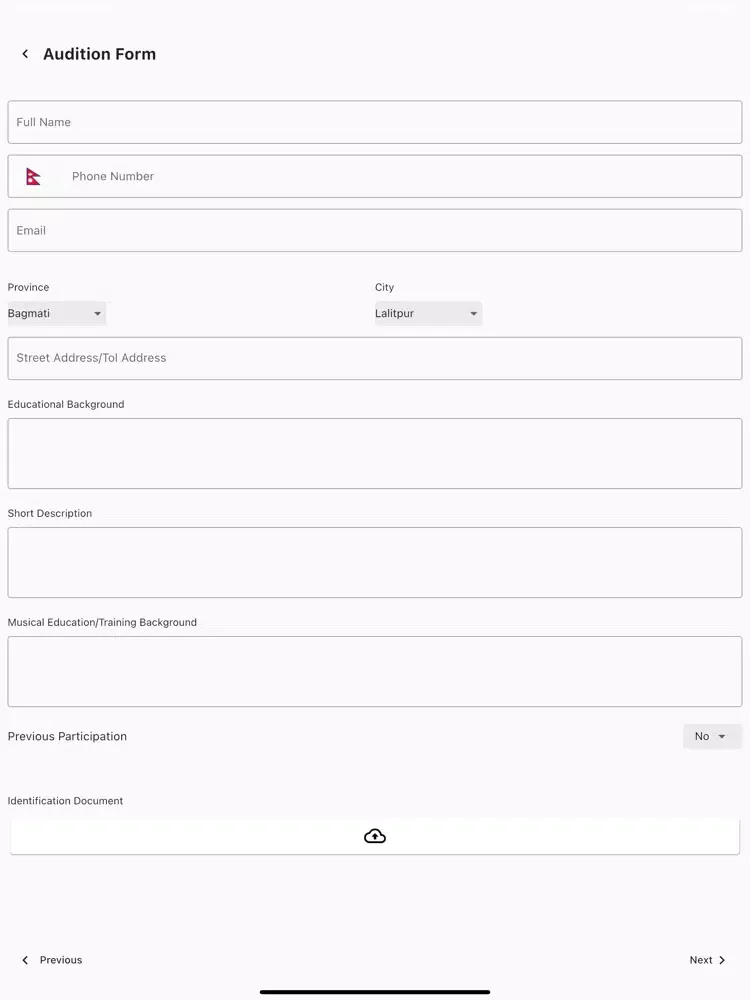
Task: Expand the City dropdown
Action: point(427,314)
